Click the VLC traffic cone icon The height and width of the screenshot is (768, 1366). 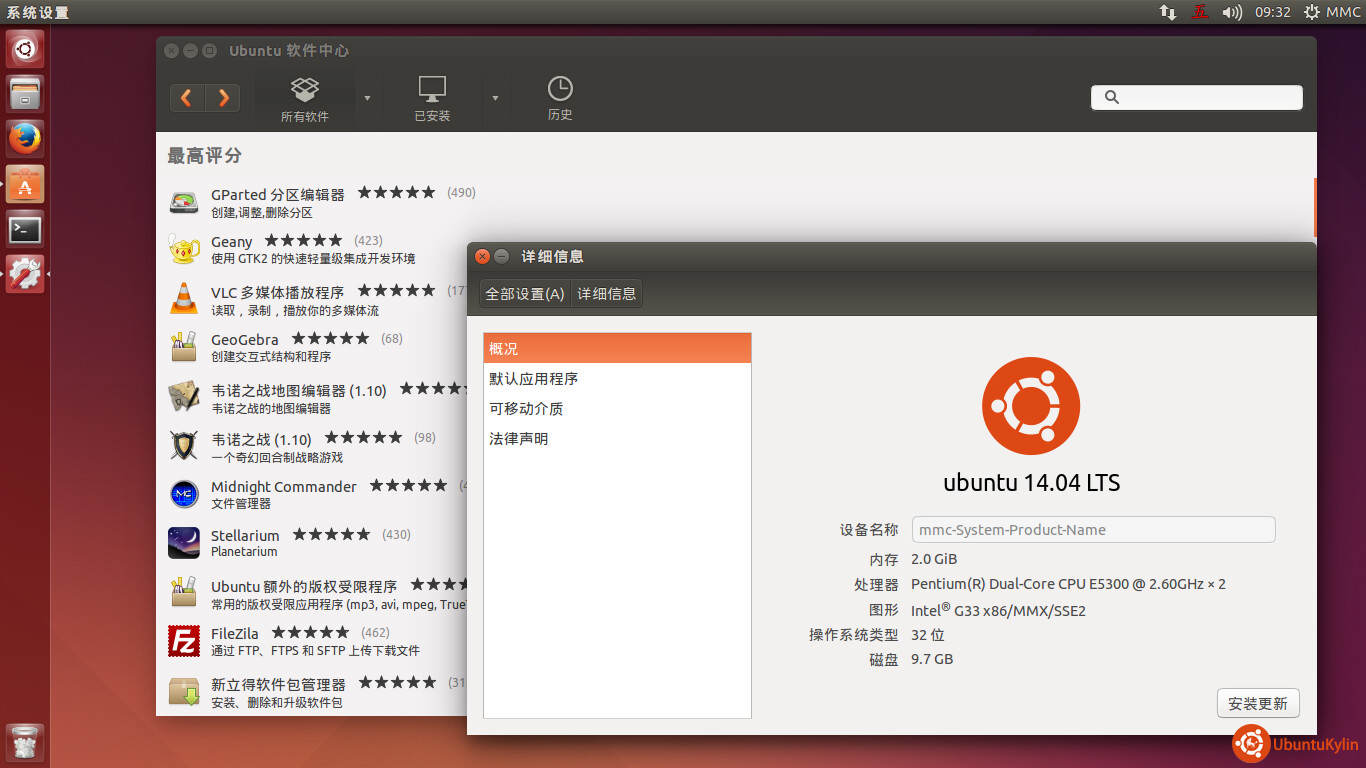184,298
